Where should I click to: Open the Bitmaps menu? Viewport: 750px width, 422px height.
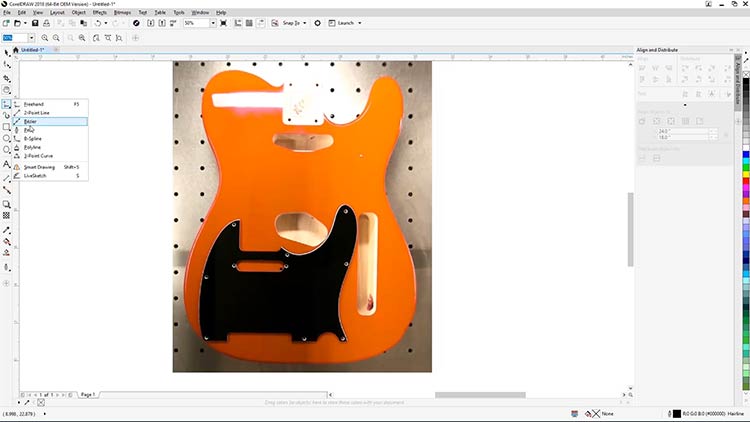[x=122, y=12]
